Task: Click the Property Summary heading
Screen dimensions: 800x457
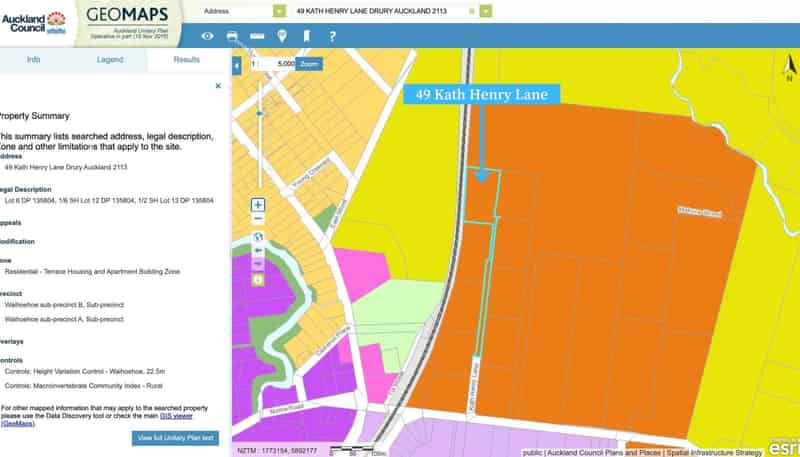Action: click(x=34, y=116)
